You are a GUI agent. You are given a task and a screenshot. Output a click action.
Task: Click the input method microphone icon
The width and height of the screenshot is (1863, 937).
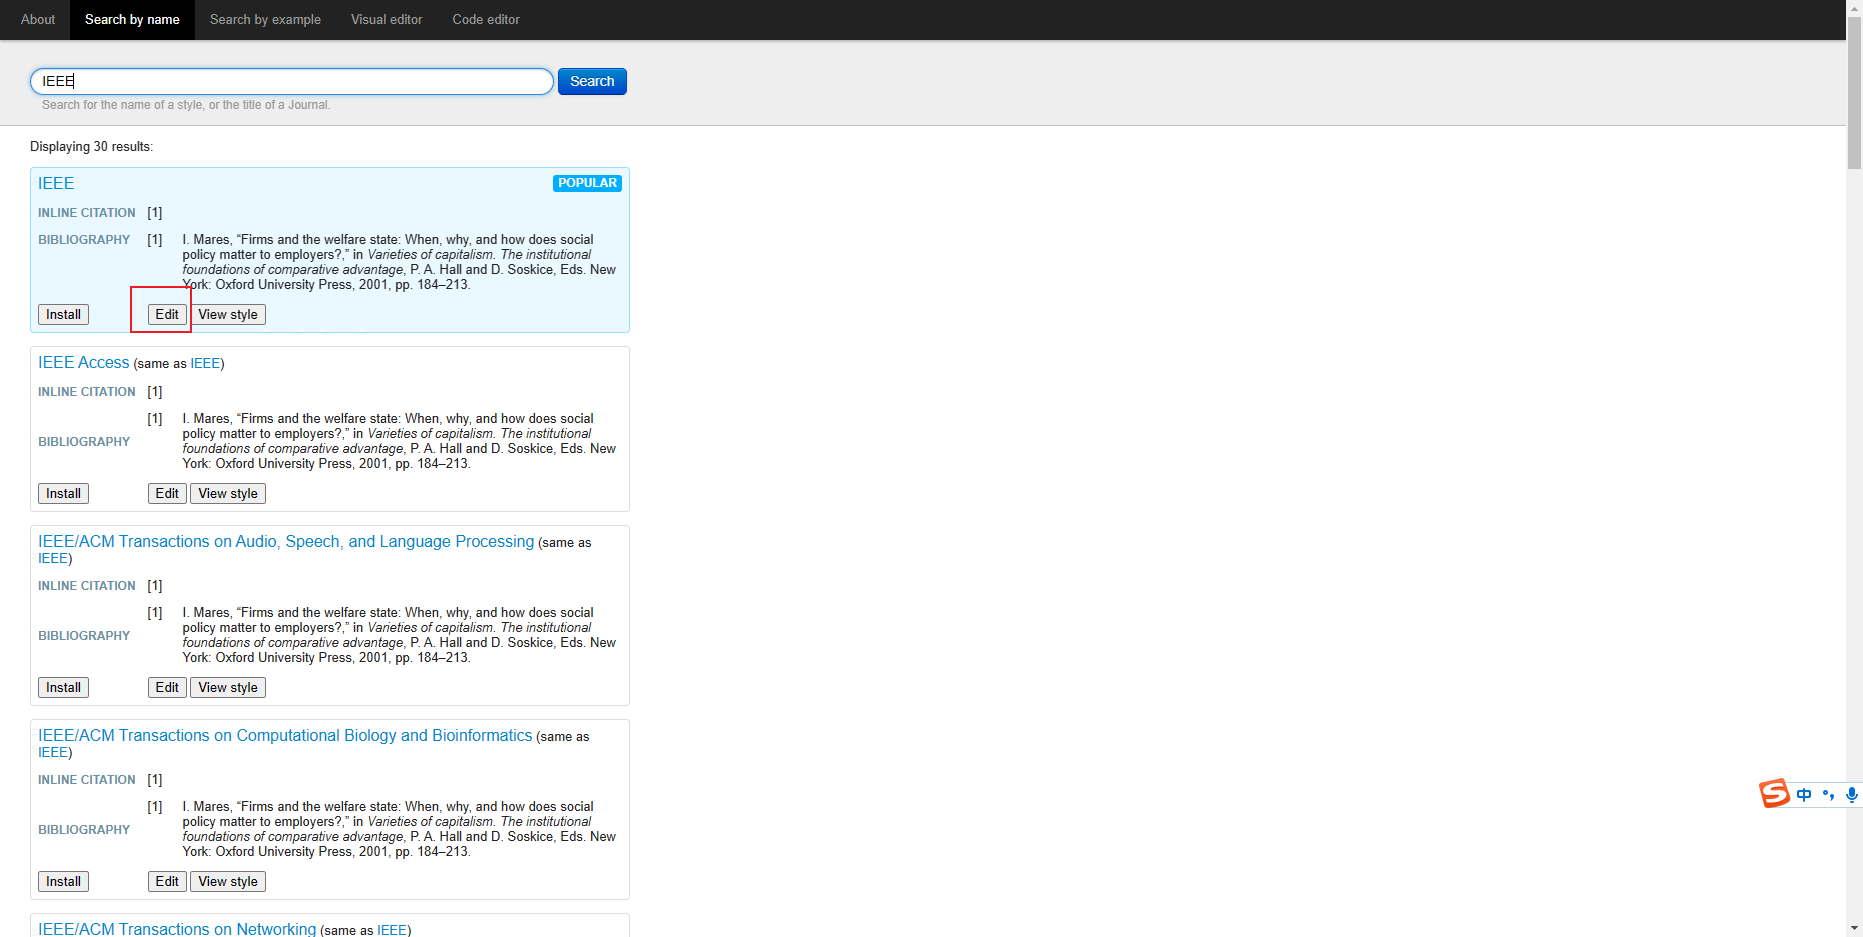[x=1851, y=795]
